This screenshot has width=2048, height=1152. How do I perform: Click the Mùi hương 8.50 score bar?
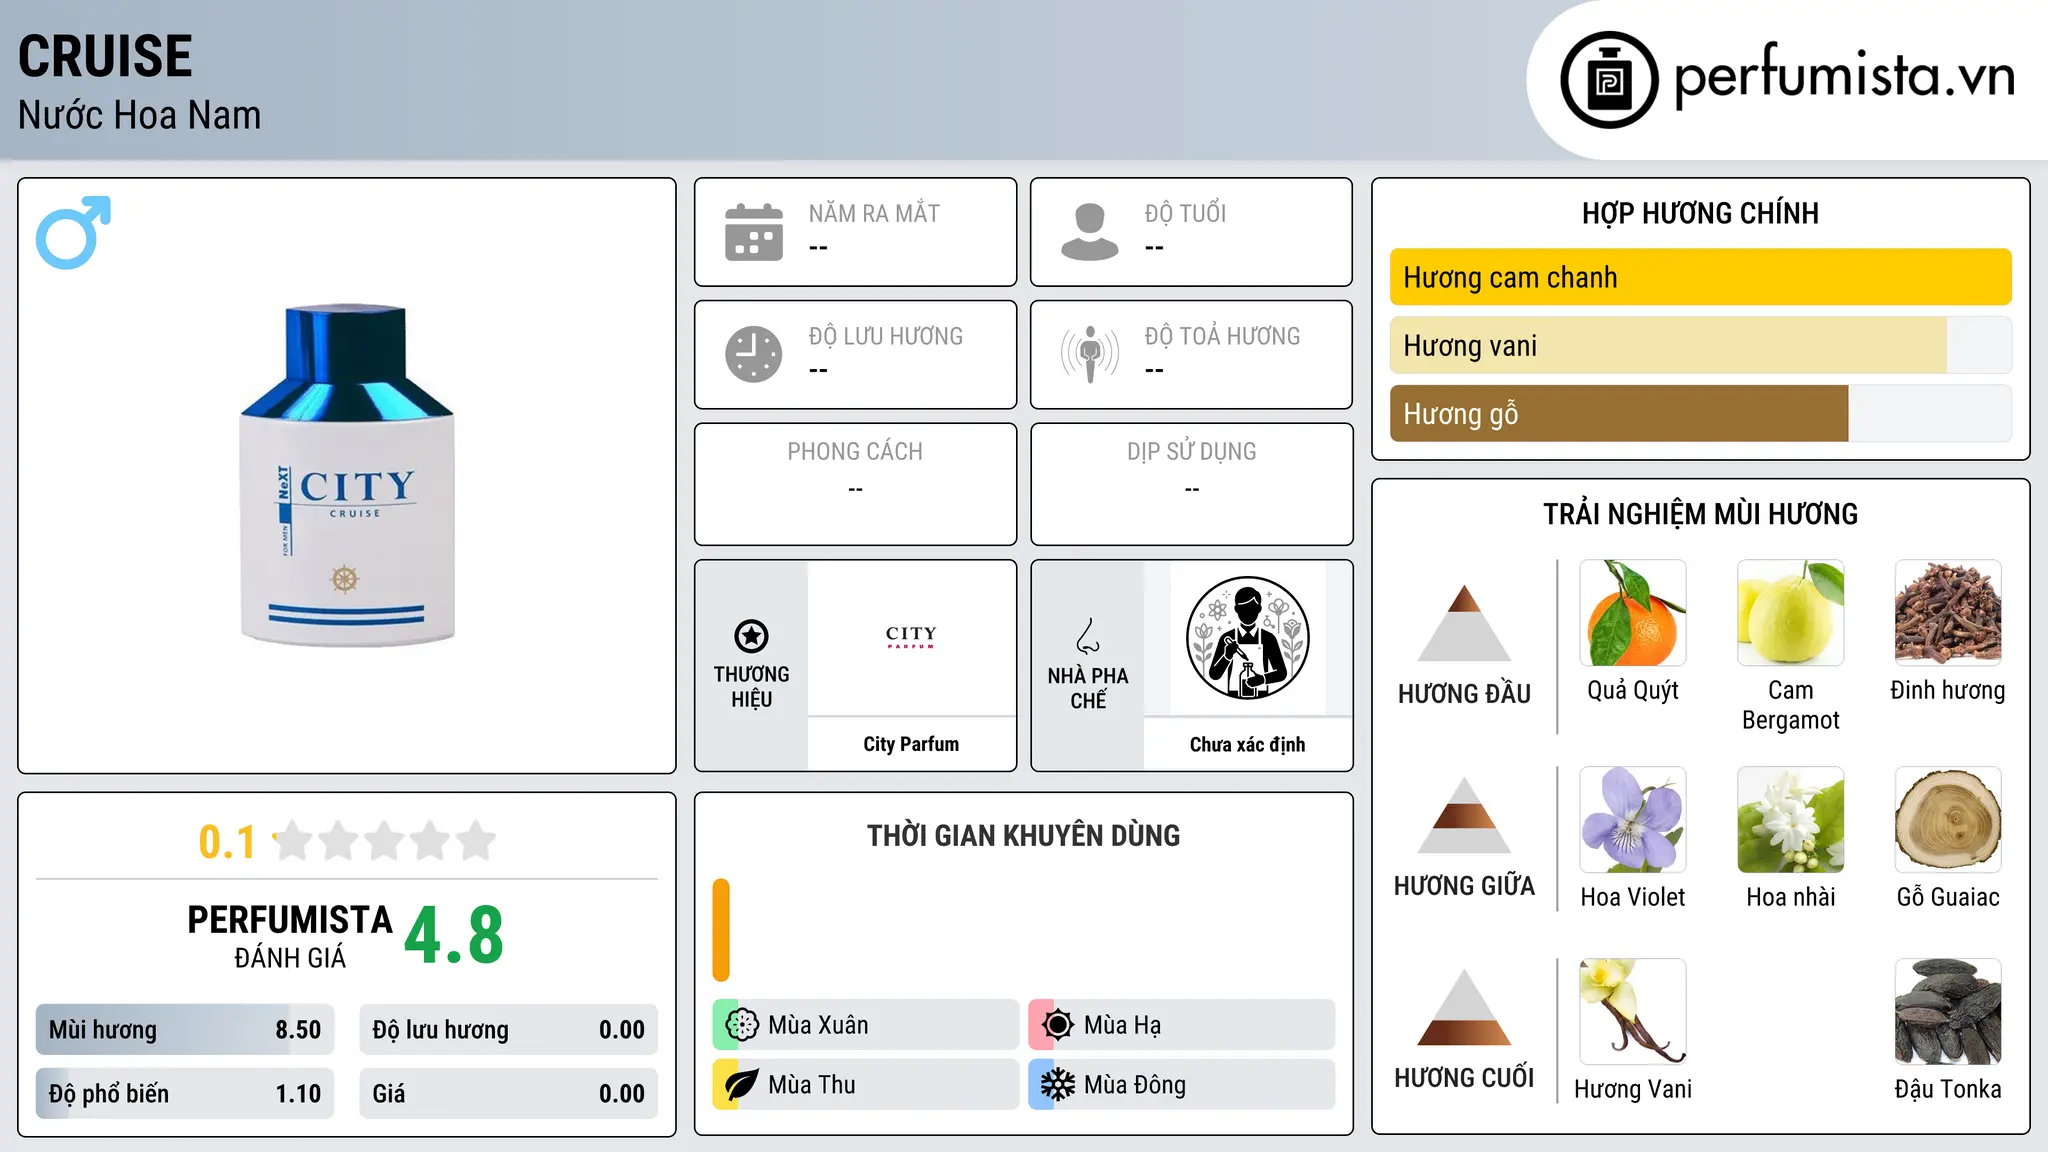coord(185,1030)
